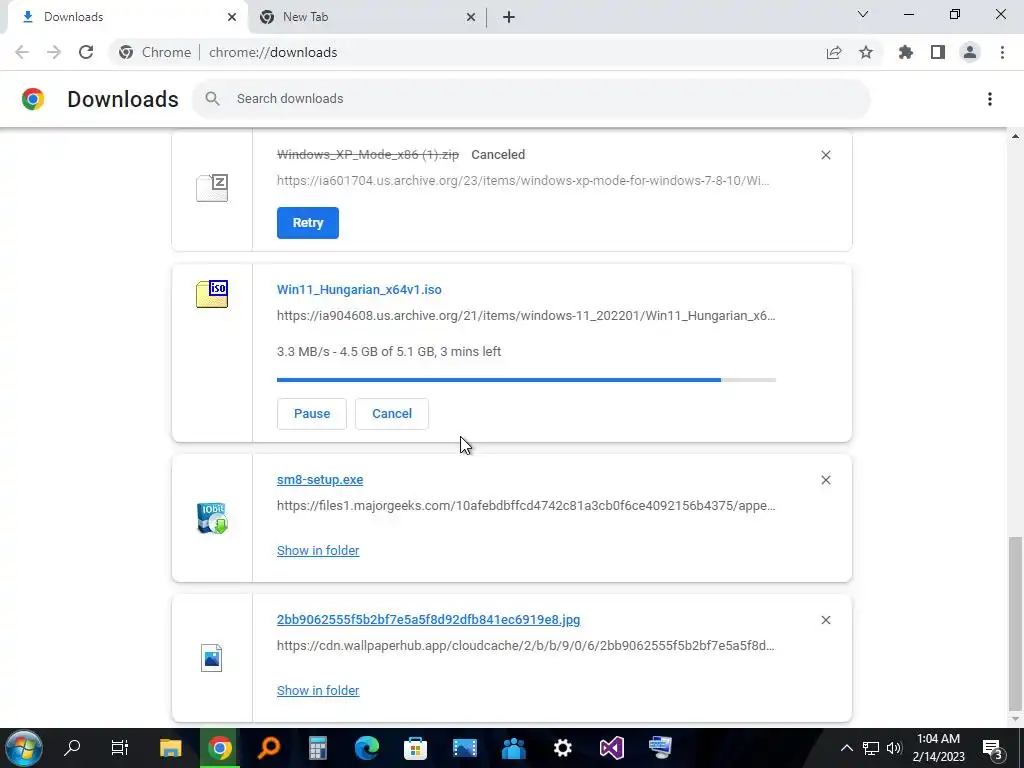Viewport: 1024px width, 768px height.
Task: Remove sm8-setup.exe from the downloads list
Action: (825, 480)
